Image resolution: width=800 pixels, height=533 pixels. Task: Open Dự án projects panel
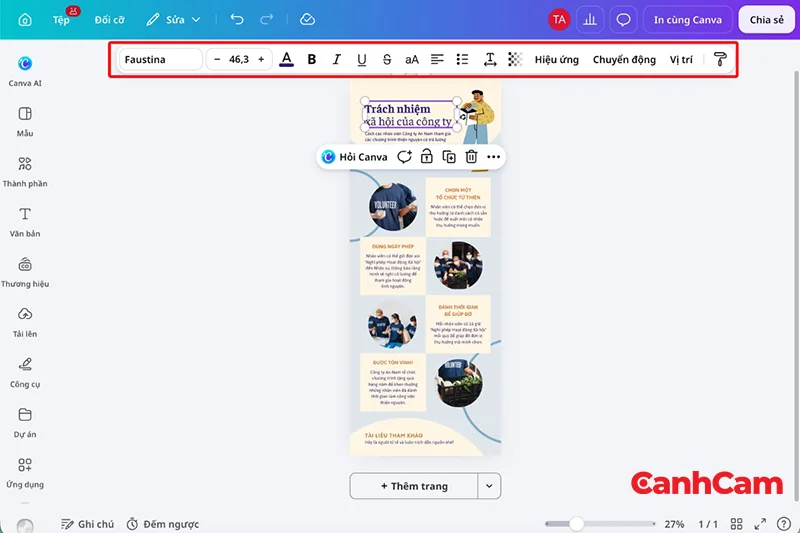(x=25, y=423)
